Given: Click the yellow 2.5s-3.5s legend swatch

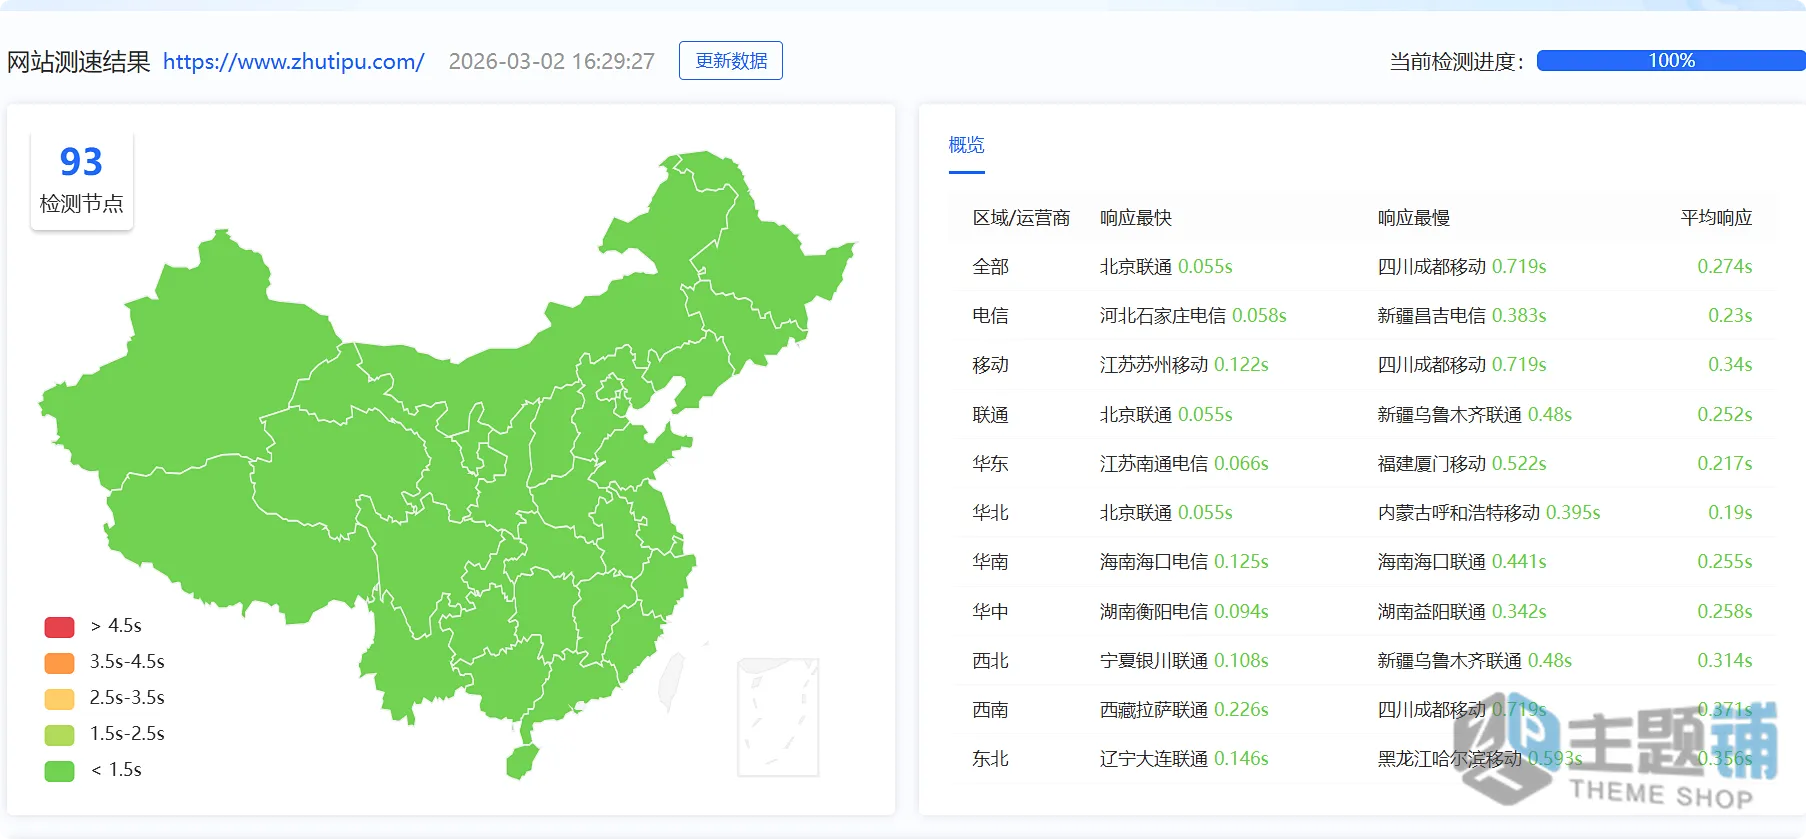Looking at the screenshot, I should click(60, 698).
